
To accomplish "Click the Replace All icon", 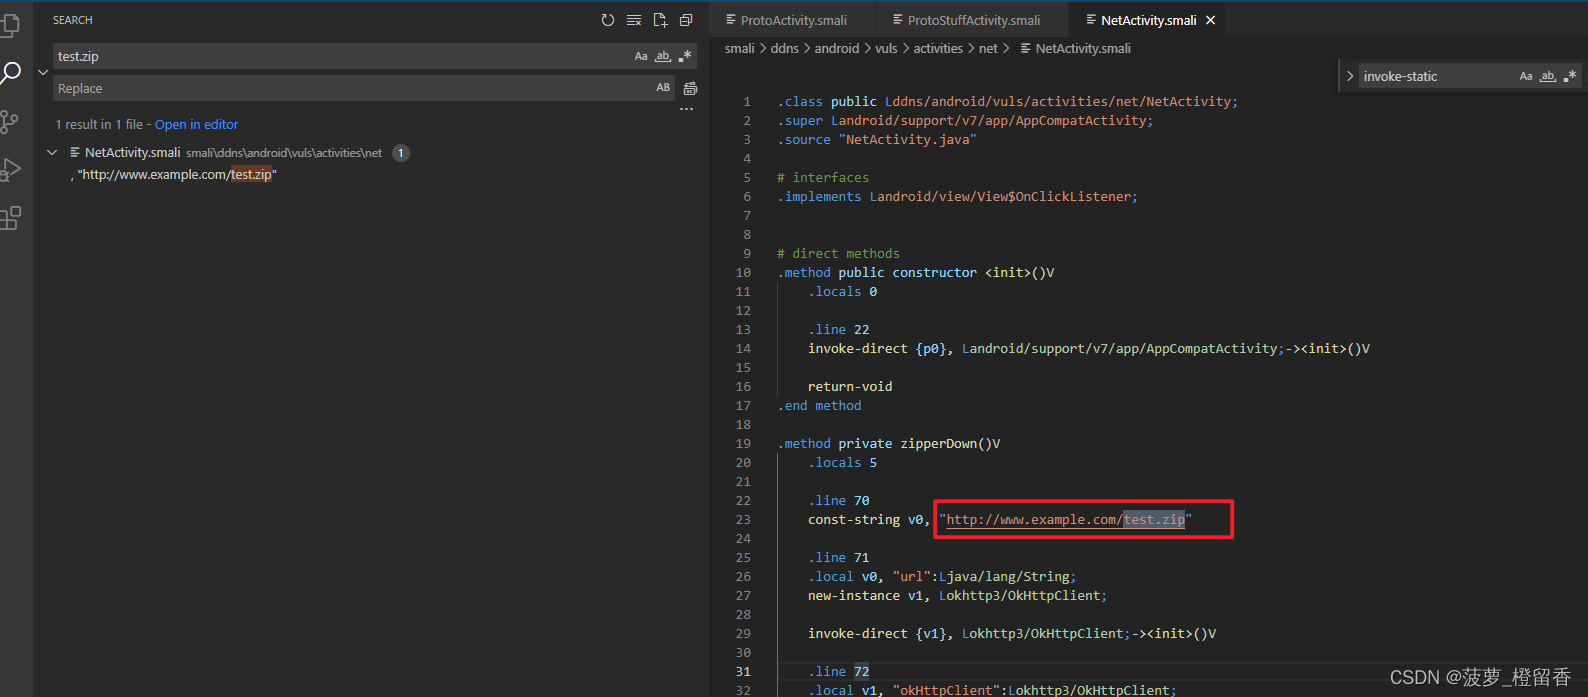I will [x=690, y=89].
